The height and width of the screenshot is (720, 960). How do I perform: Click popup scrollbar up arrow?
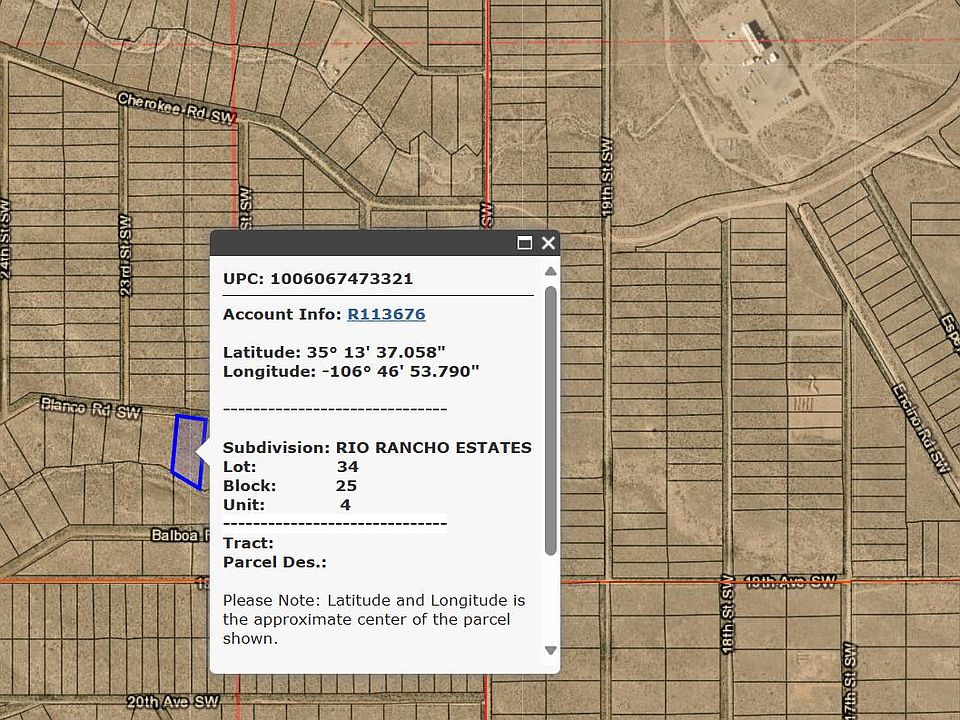click(550, 272)
